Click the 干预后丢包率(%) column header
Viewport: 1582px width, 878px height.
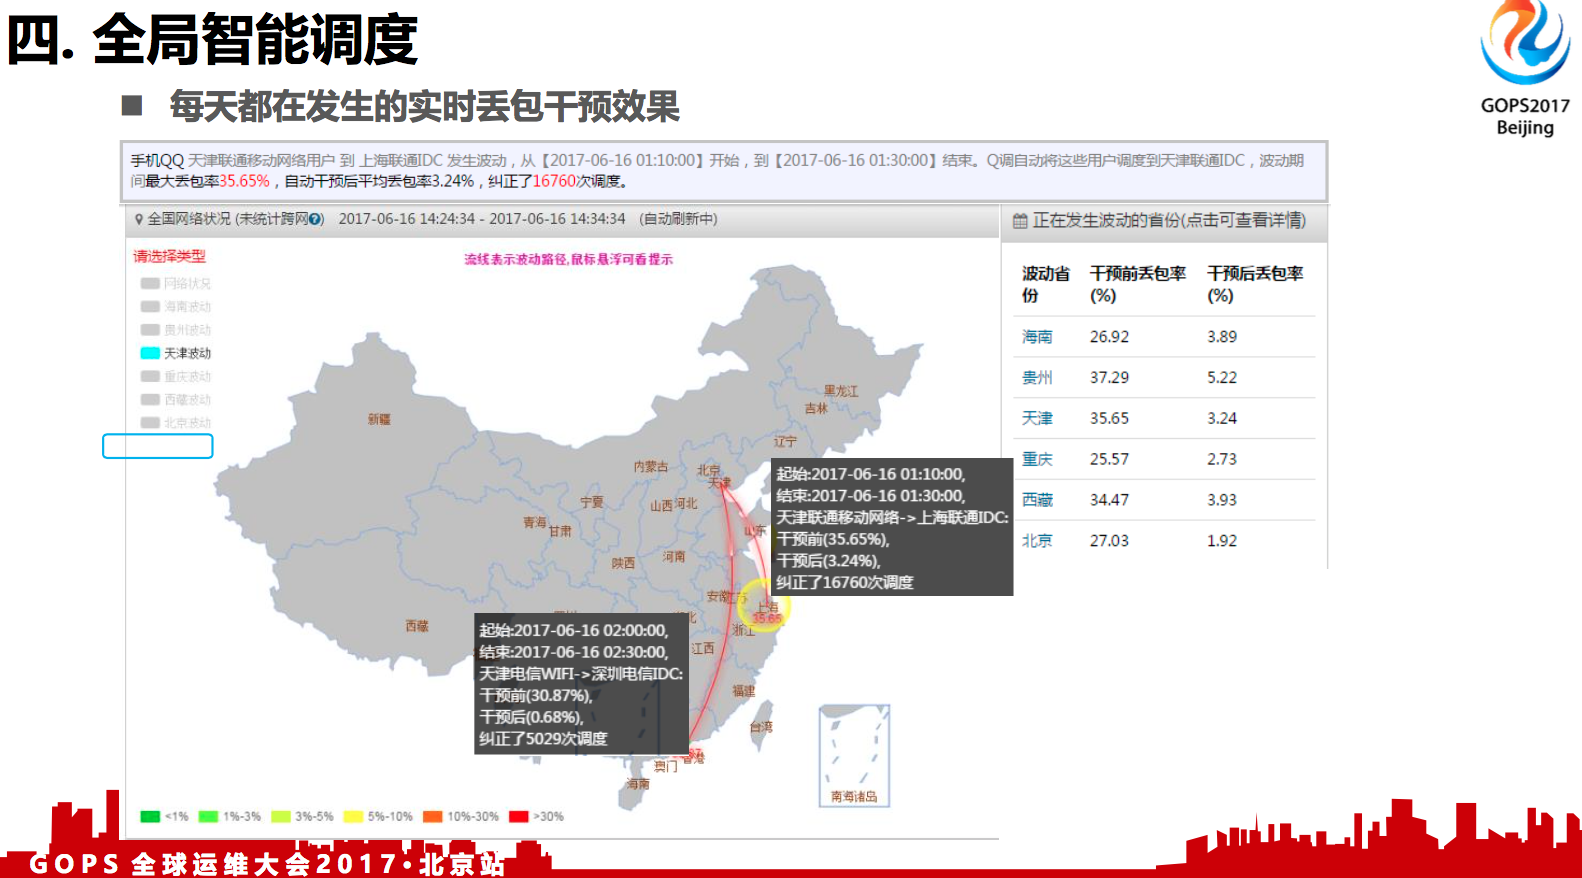click(x=1255, y=285)
